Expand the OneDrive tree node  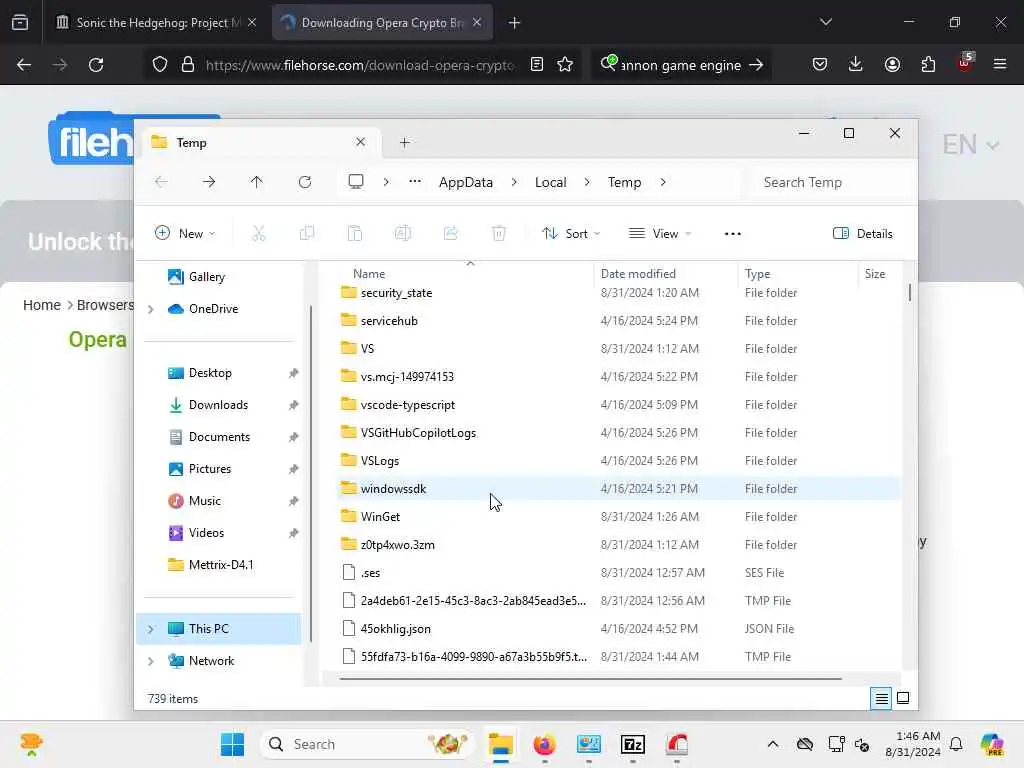tap(151, 309)
